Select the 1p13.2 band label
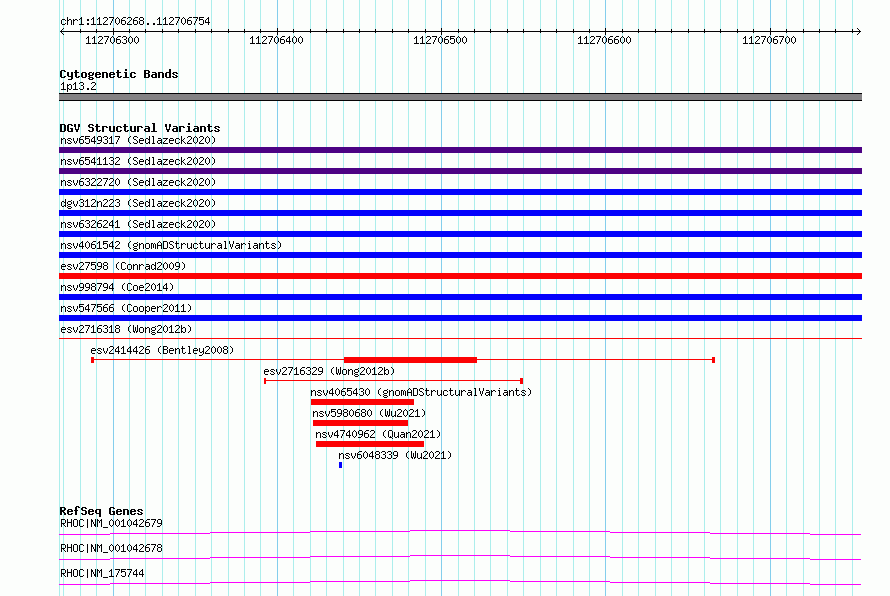The image size is (890, 596). coord(78,86)
